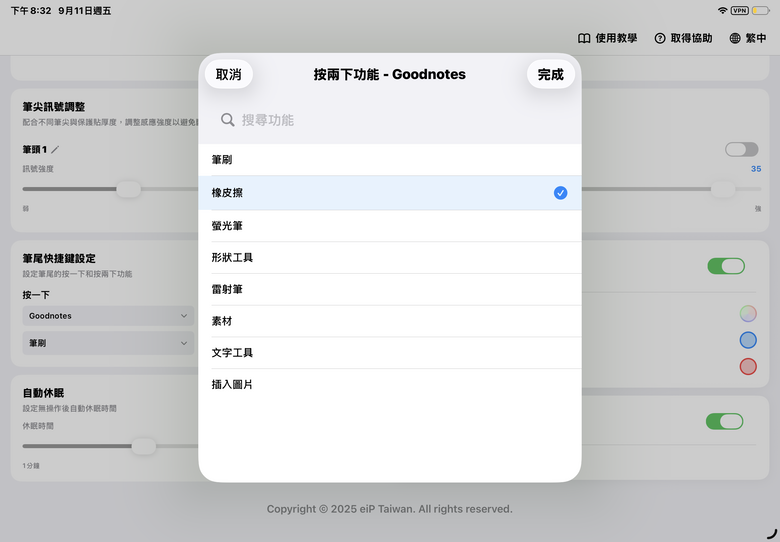780x542 pixels.
Task: Pick the multicolor color wheel swatch
Action: tap(748, 314)
